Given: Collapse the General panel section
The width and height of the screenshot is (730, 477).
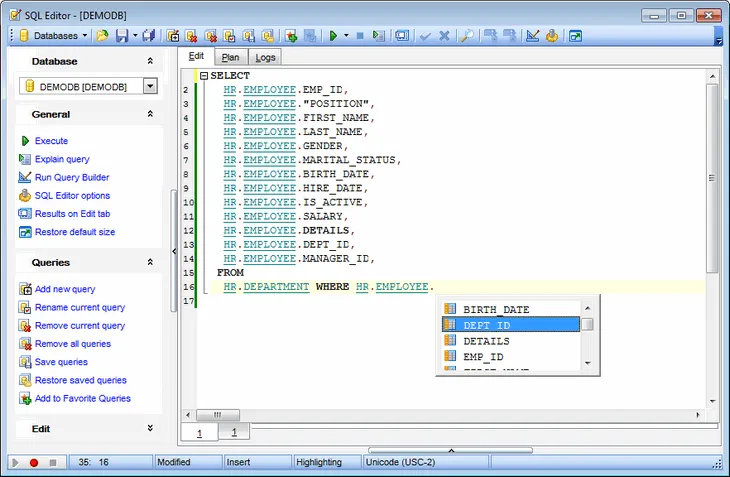Looking at the screenshot, I should coord(150,114).
